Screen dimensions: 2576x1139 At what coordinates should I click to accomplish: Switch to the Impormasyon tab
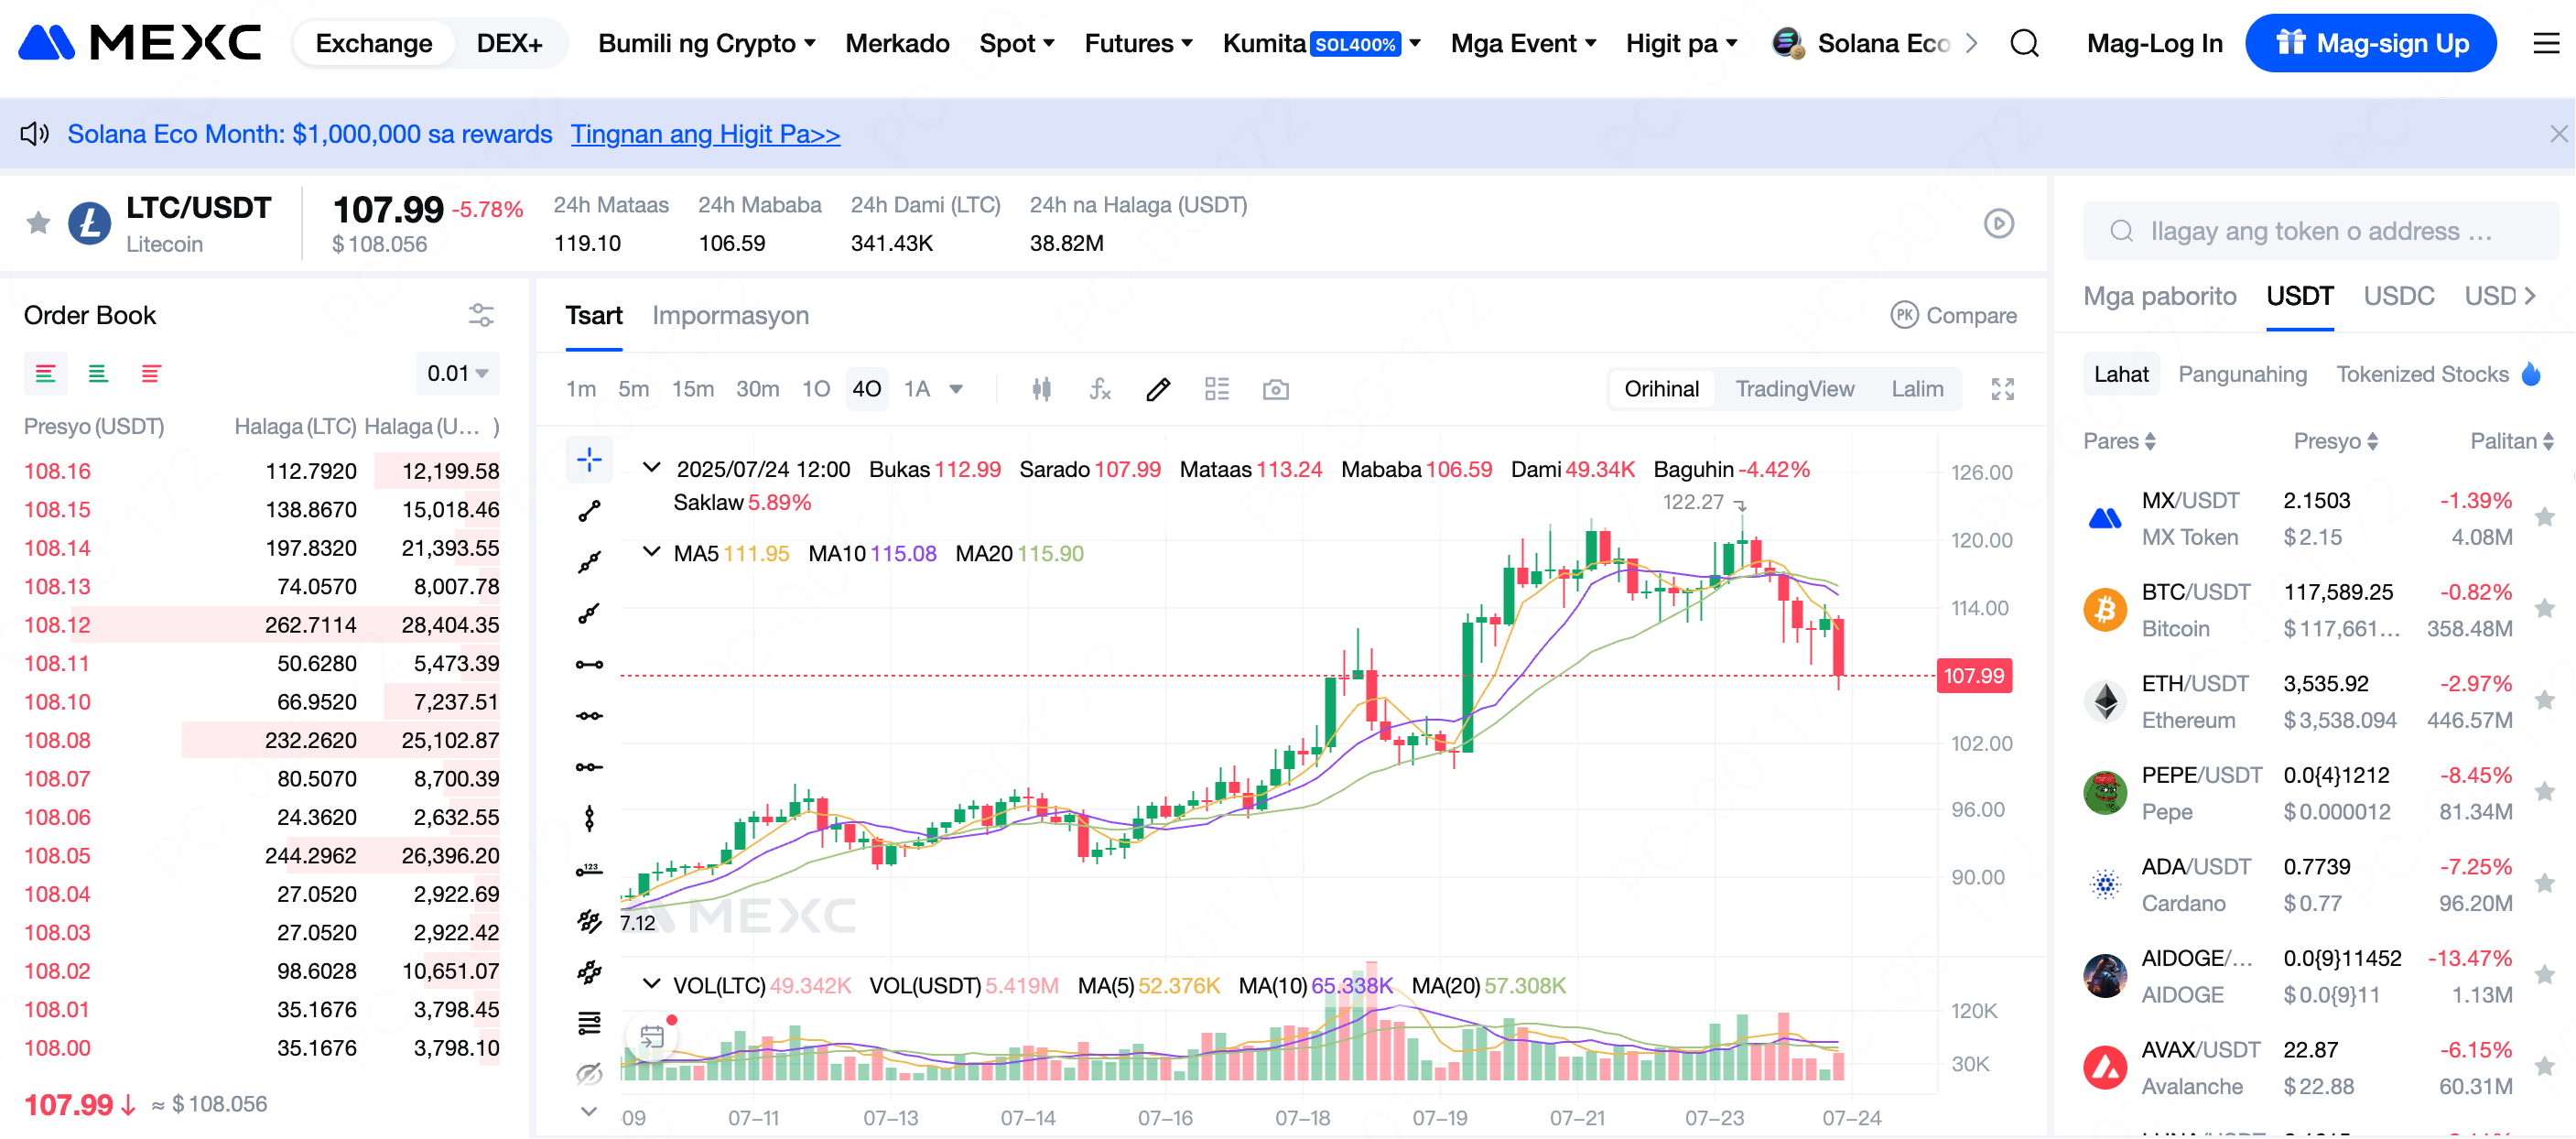coord(730,315)
